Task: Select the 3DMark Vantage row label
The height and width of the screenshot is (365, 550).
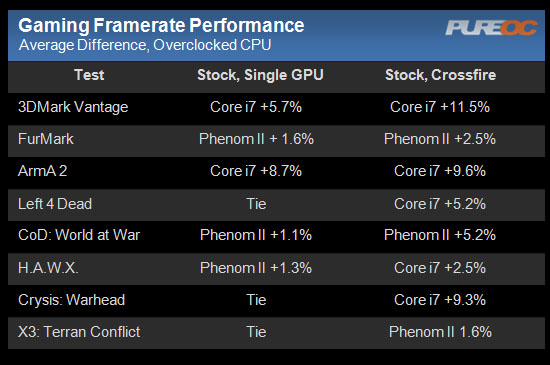Action: point(73,107)
